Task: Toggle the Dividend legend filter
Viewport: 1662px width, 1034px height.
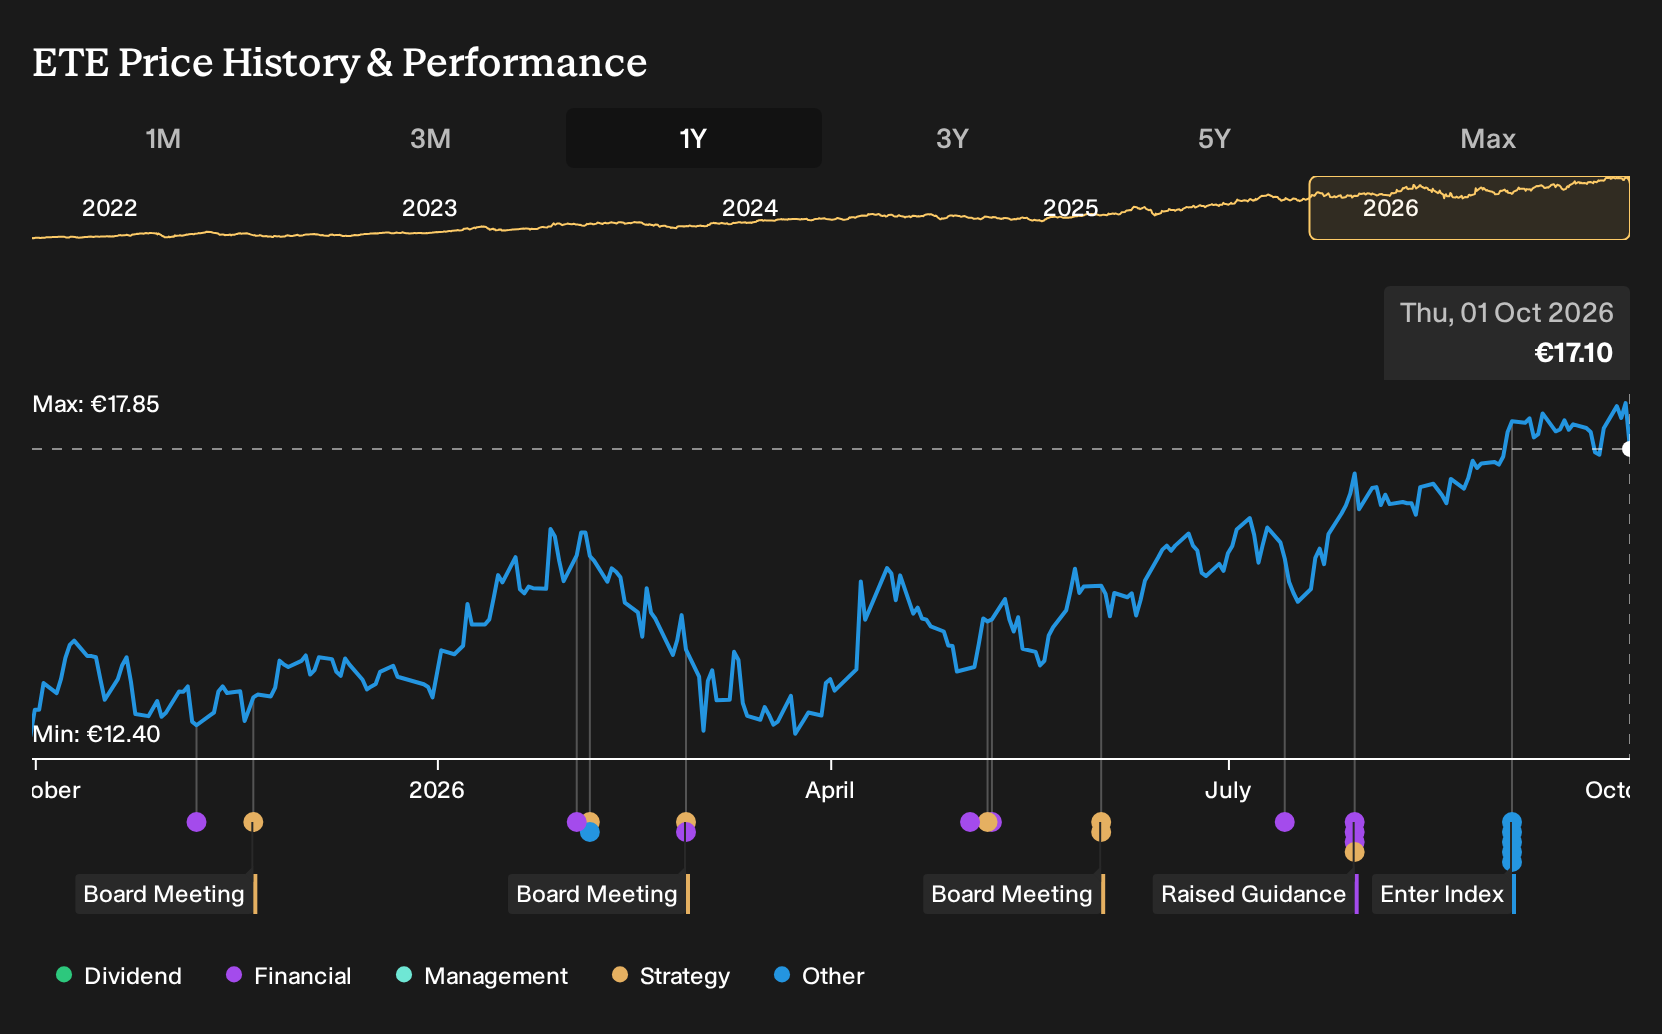Action: pyautogui.click(x=119, y=976)
